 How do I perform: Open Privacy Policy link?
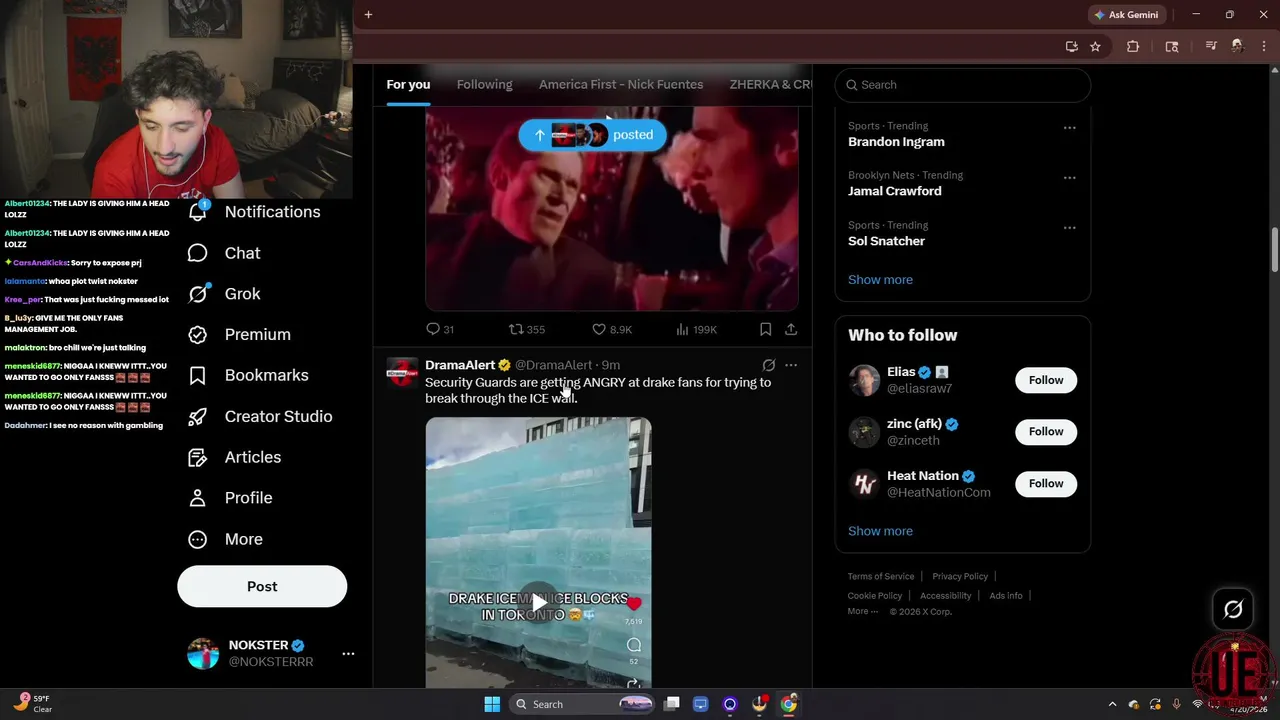[960, 576]
